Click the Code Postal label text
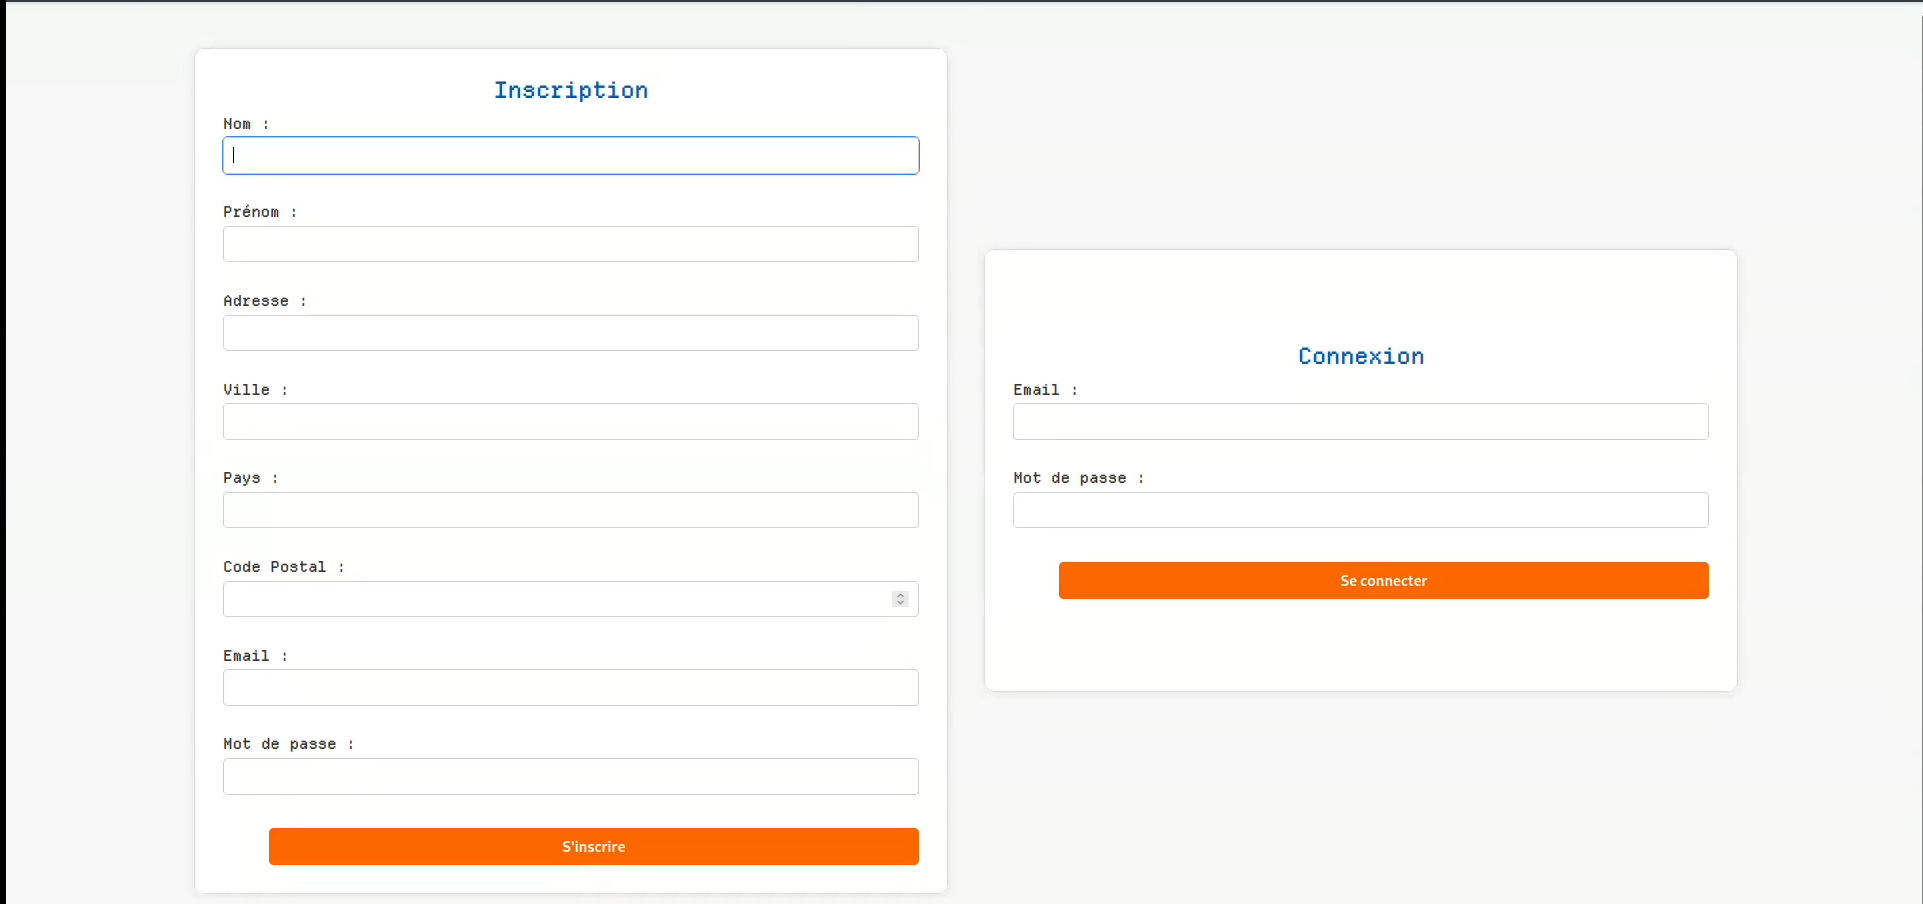This screenshot has width=1923, height=904. pyautogui.click(x=275, y=567)
